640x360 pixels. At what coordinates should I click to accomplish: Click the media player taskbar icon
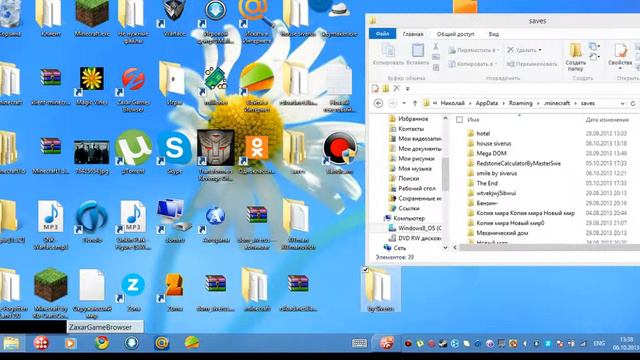70,343
